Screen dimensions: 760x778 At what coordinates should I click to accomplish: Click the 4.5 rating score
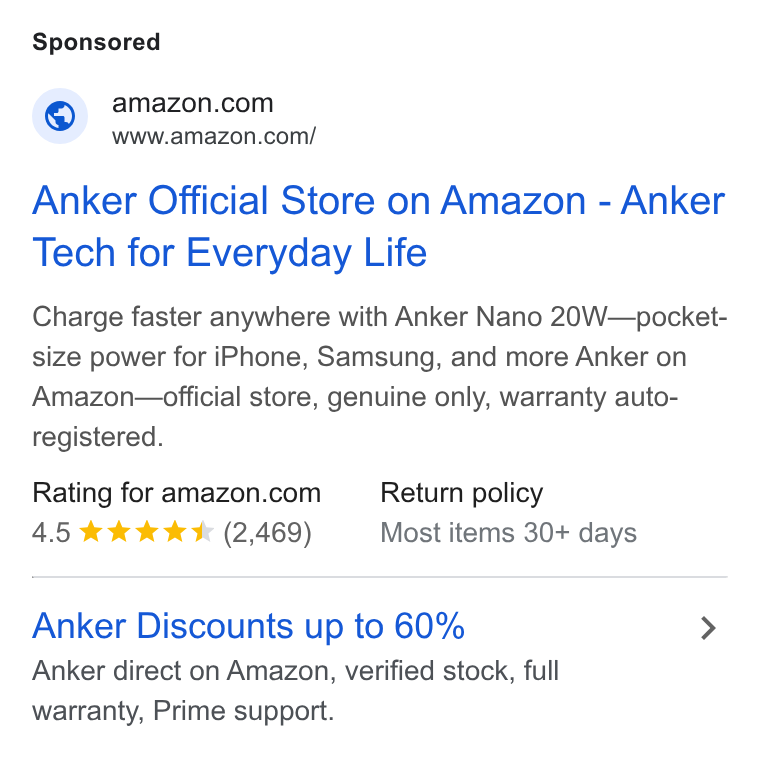click(51, 532)
